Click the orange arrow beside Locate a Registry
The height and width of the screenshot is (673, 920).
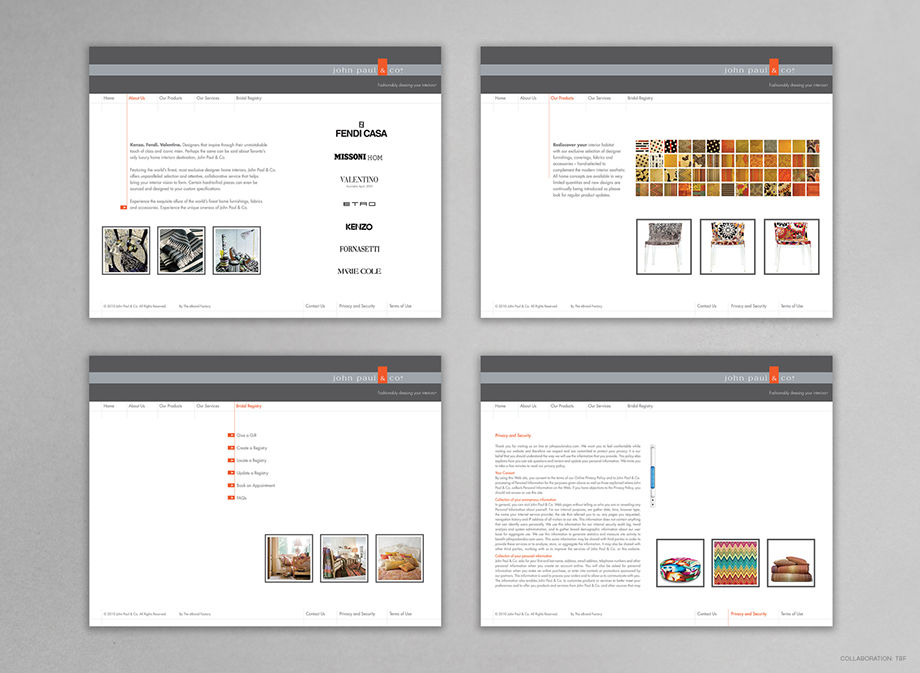(x=231, y=460)
